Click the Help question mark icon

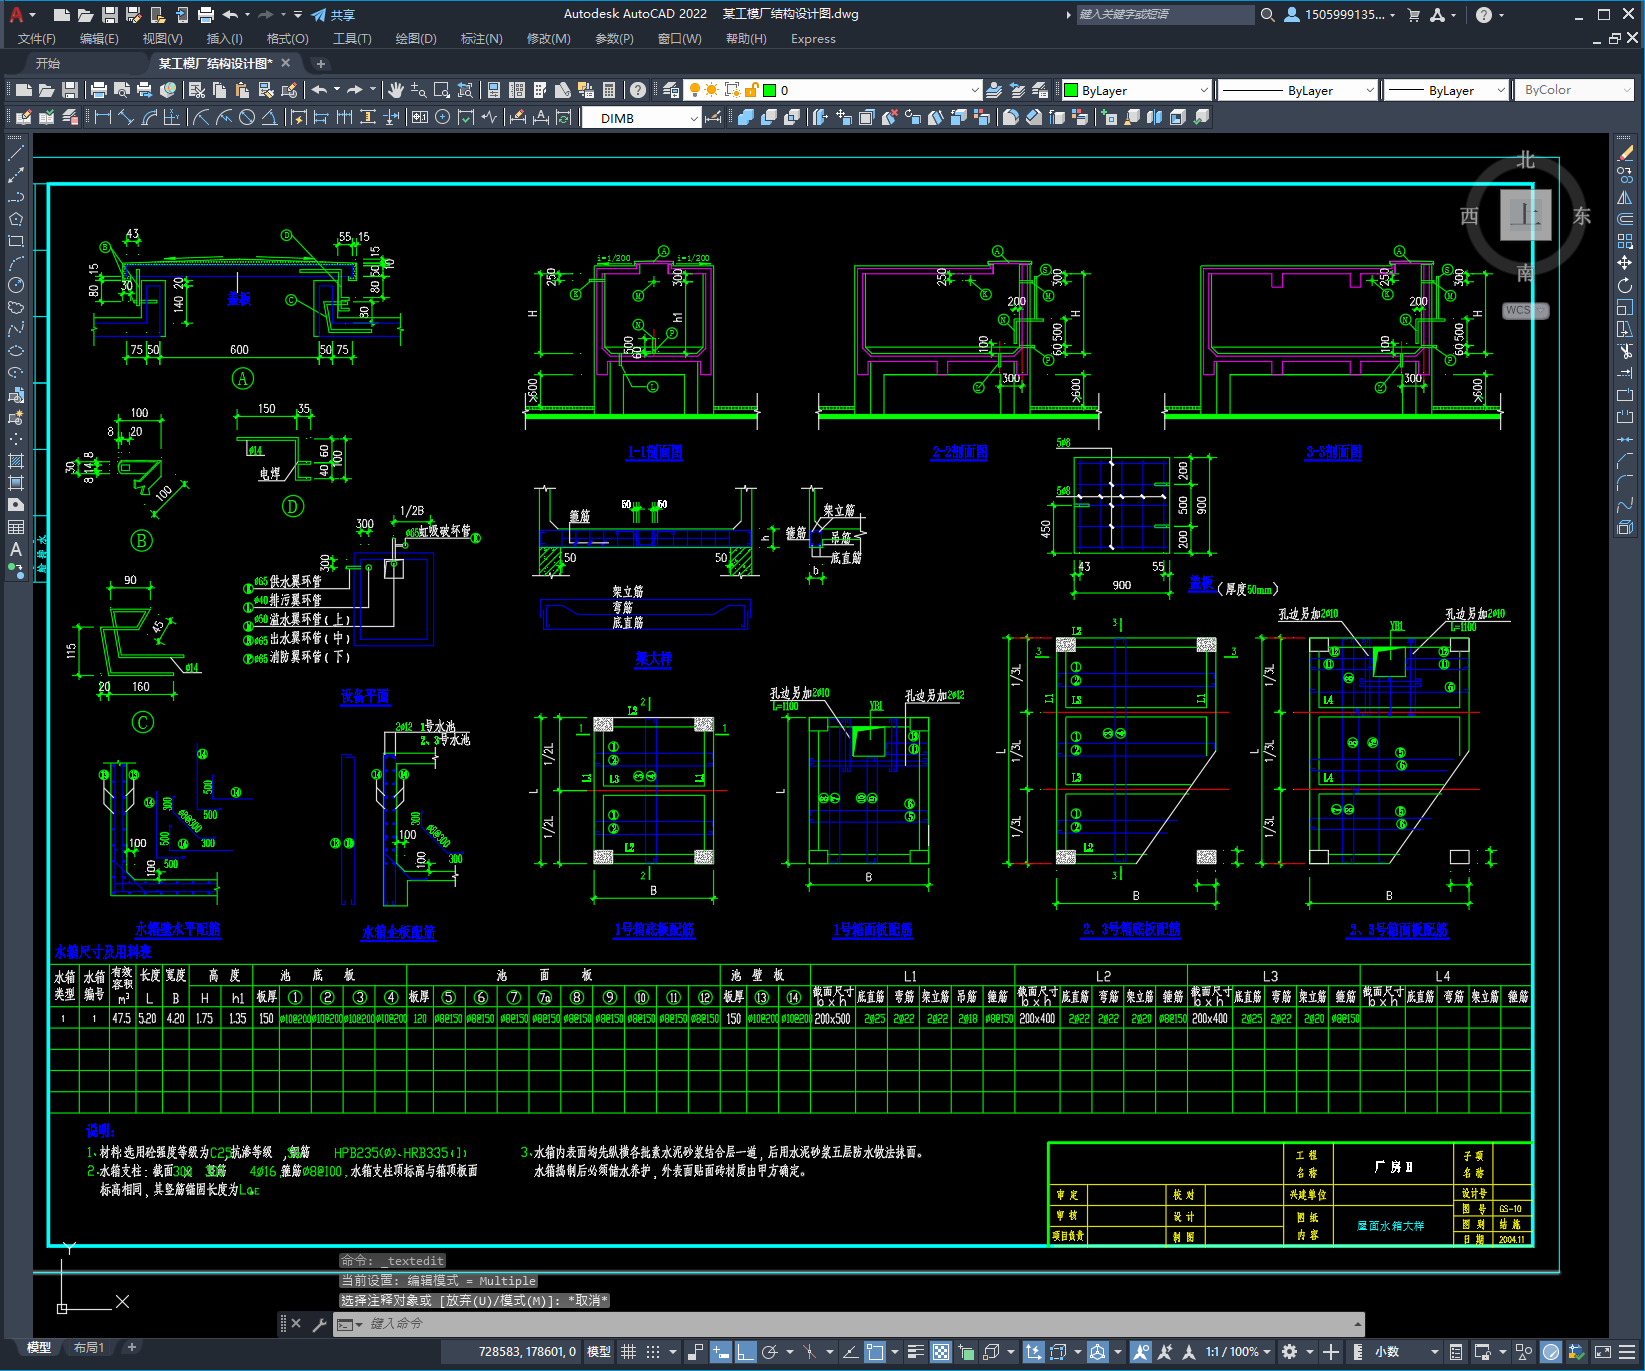pyautogui.click(x=638, y=90)
